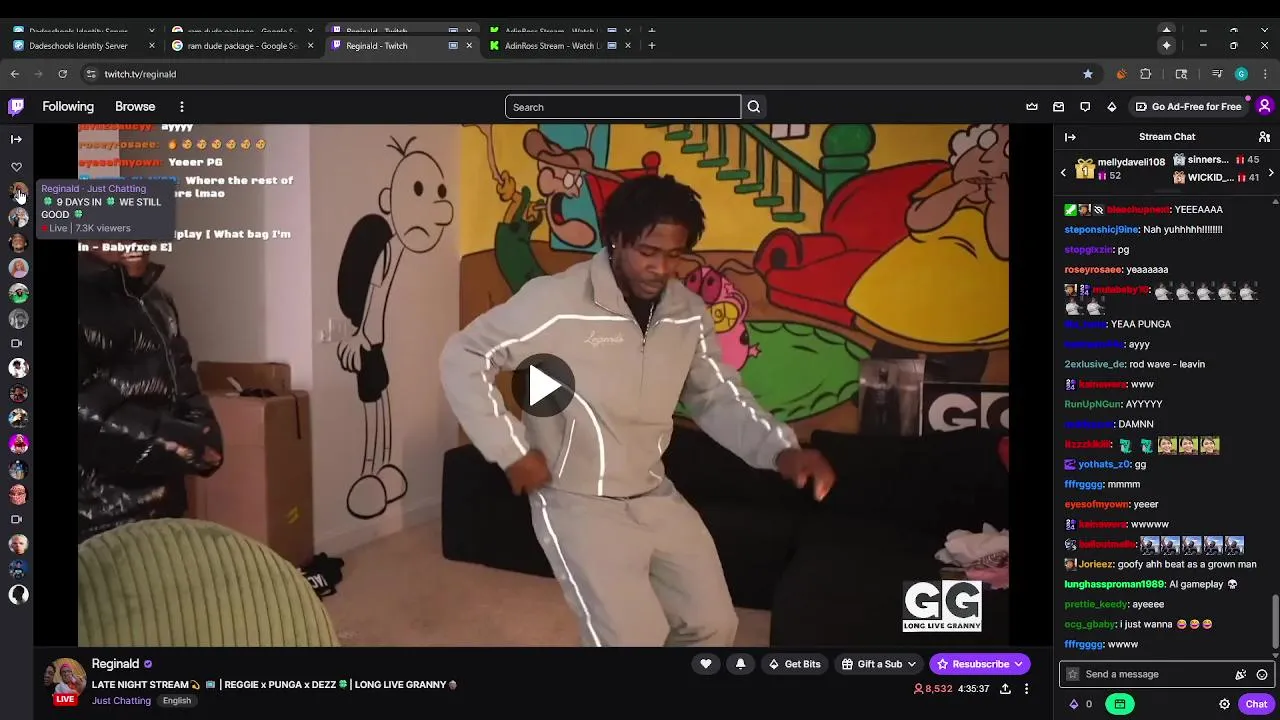1280x720 pixels.
Task: Open the Following page
Action: coord(68,107)
